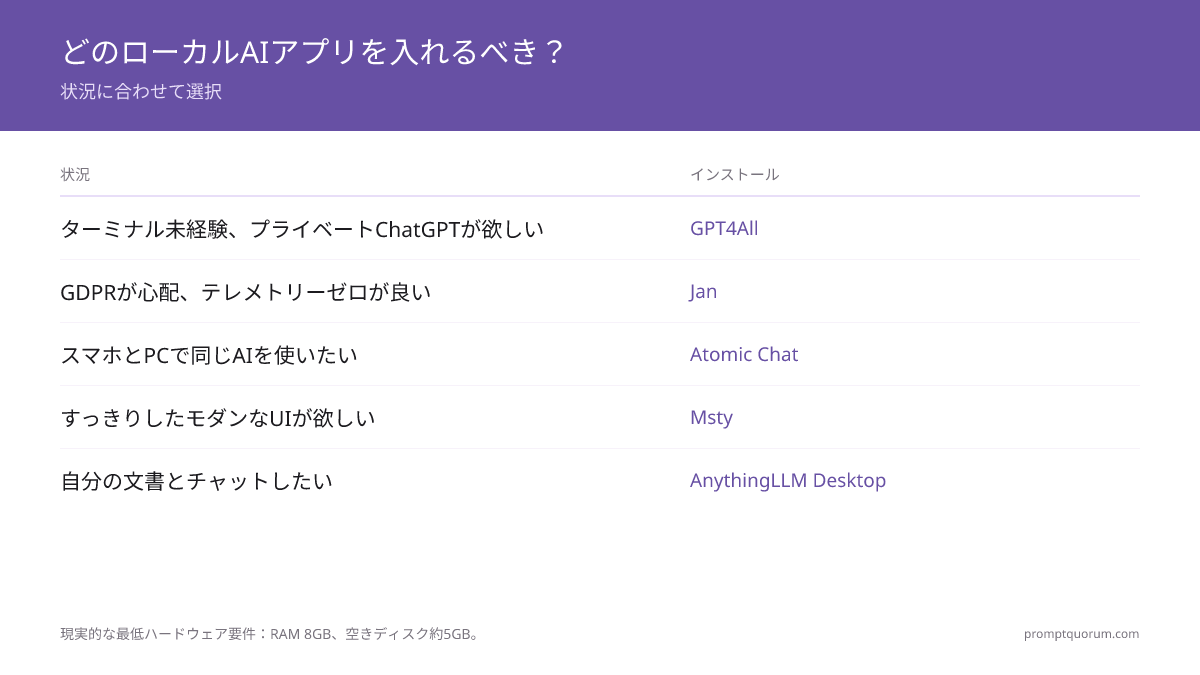Open the AnythingLLM Desktop link

[788, 480]
